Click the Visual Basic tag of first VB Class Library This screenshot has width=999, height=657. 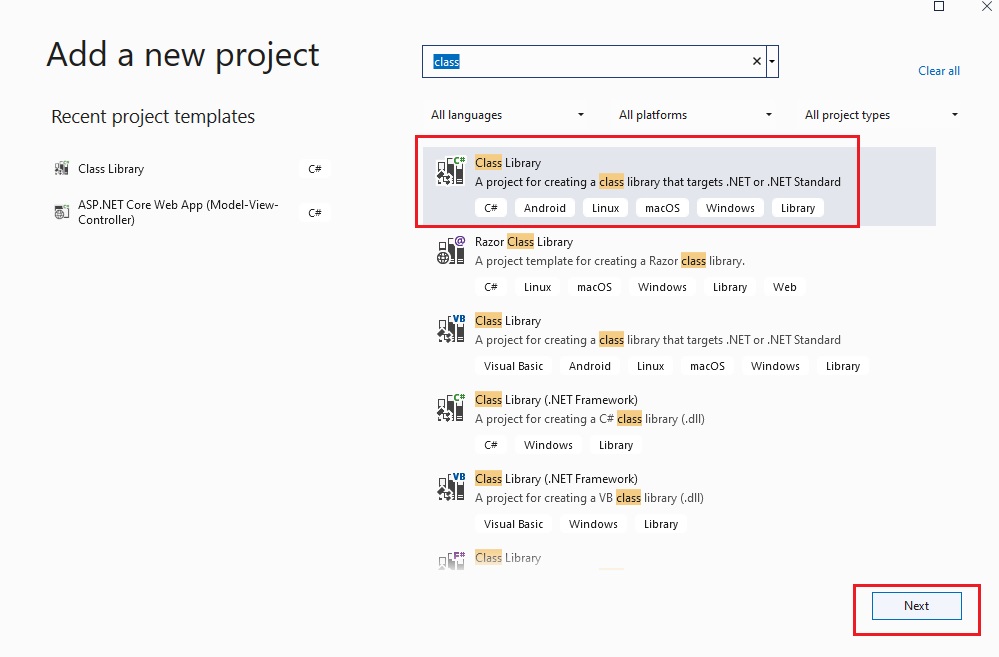click(514, 366)
